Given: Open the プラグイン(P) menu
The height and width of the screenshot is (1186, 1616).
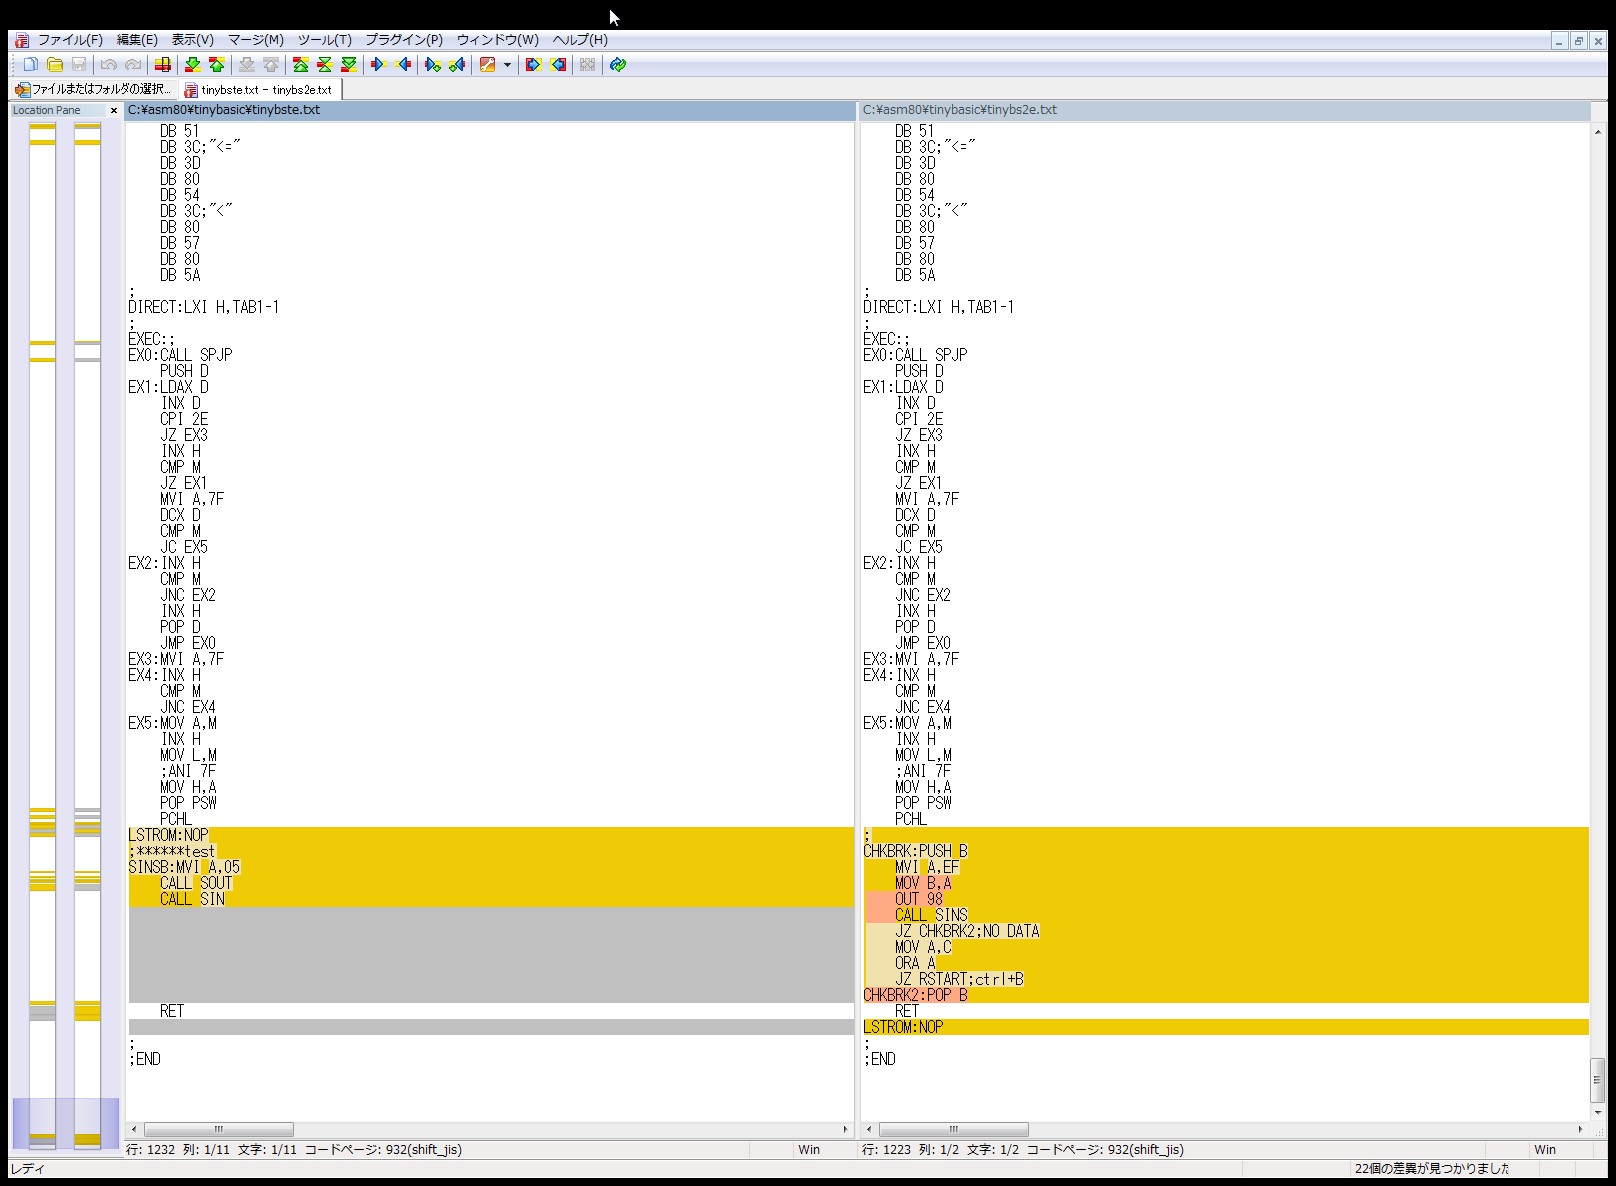Looking at the screenshot, I should 404,40.
